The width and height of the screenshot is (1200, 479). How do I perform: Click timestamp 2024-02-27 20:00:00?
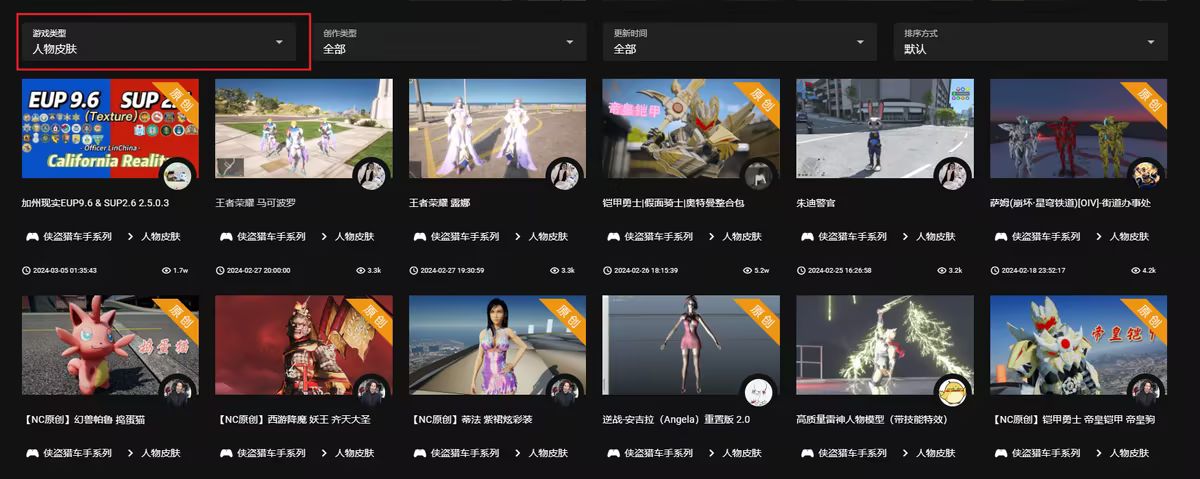coord(260,271)
